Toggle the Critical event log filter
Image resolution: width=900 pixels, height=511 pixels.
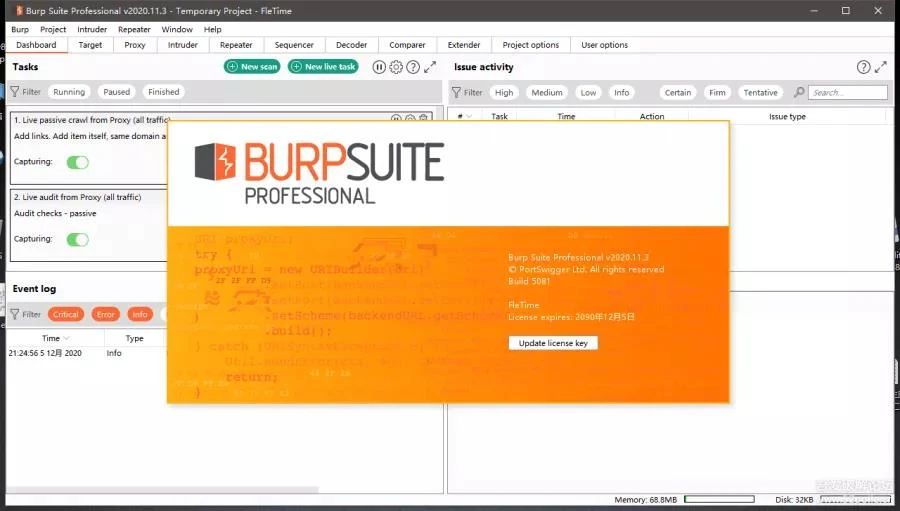tap(66, 314)
